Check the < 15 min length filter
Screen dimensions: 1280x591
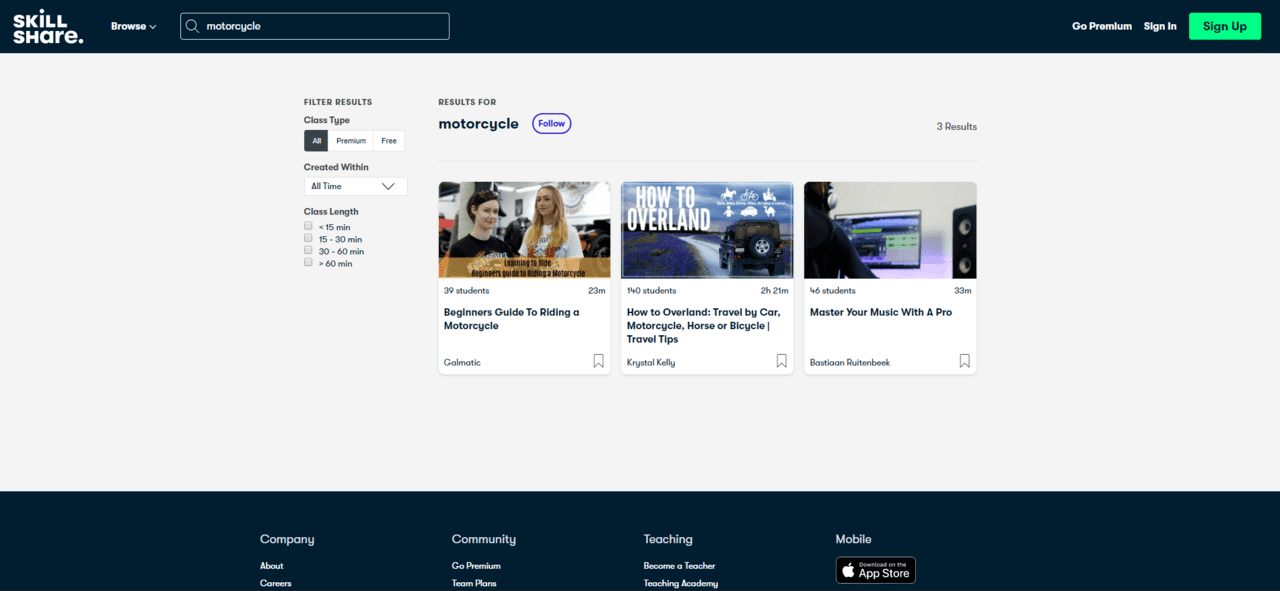click(x=309, y=226)
